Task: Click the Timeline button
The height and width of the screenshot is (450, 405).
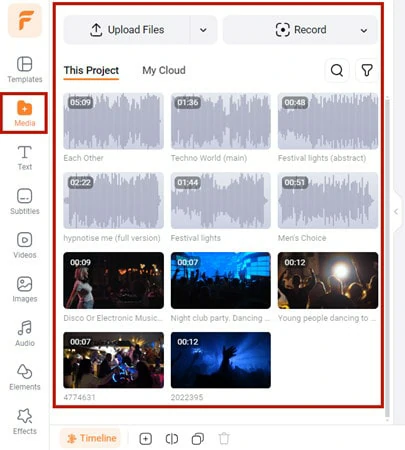Action: pos(90,438)
